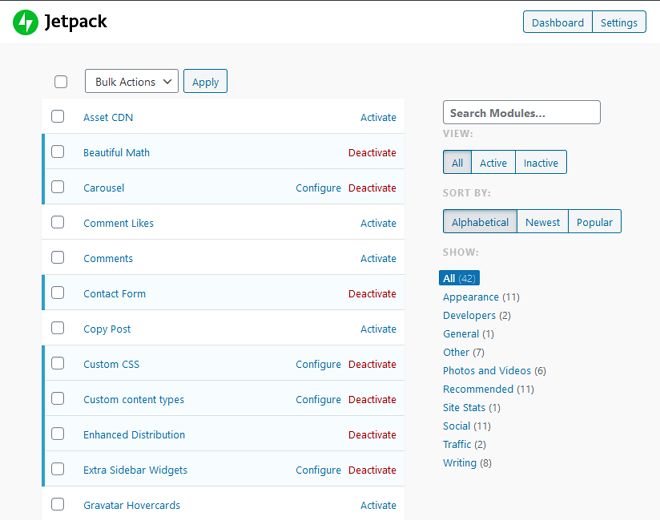Click the Jetpack logo icon
Image resolution: width=660 pixels, height=520 pixels.
coord(25,22)
